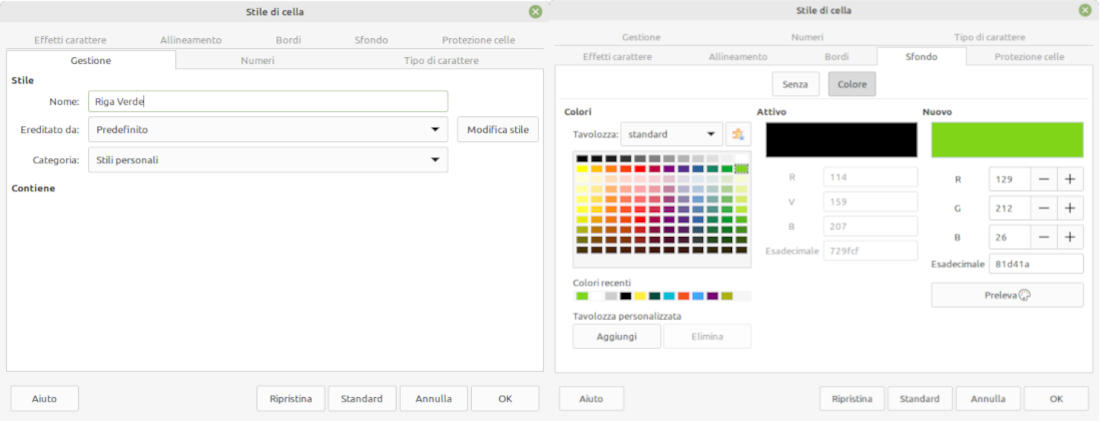Image resolution: width=1100 pixels, height=421 pixels.
Task: Select Sfondo tab in right dialog
Action: [922, 57]
